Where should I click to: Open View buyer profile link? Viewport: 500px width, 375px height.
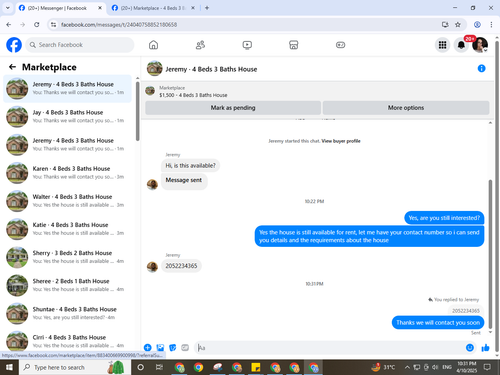[x=341, y=141]
